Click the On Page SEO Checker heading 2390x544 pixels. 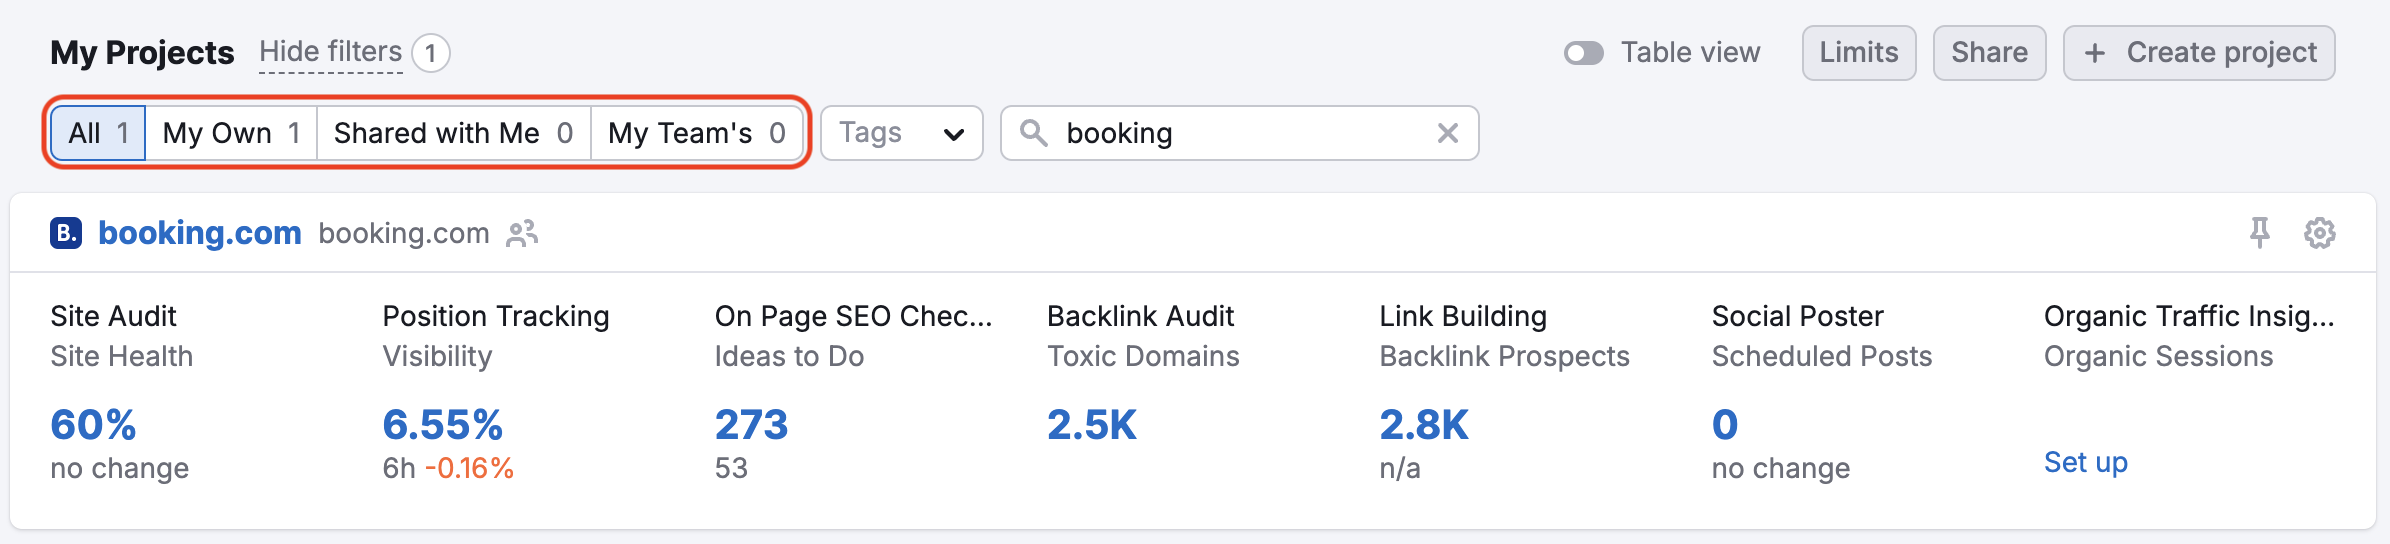854,316
